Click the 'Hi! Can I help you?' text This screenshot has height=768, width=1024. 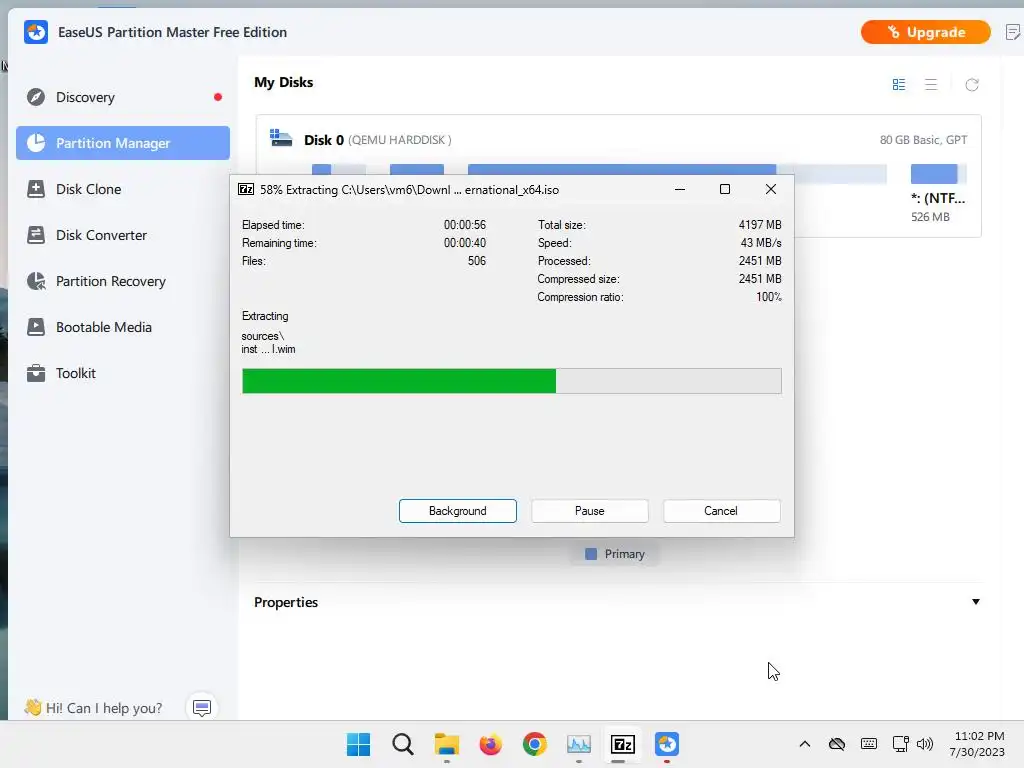[x=104, y=708]
